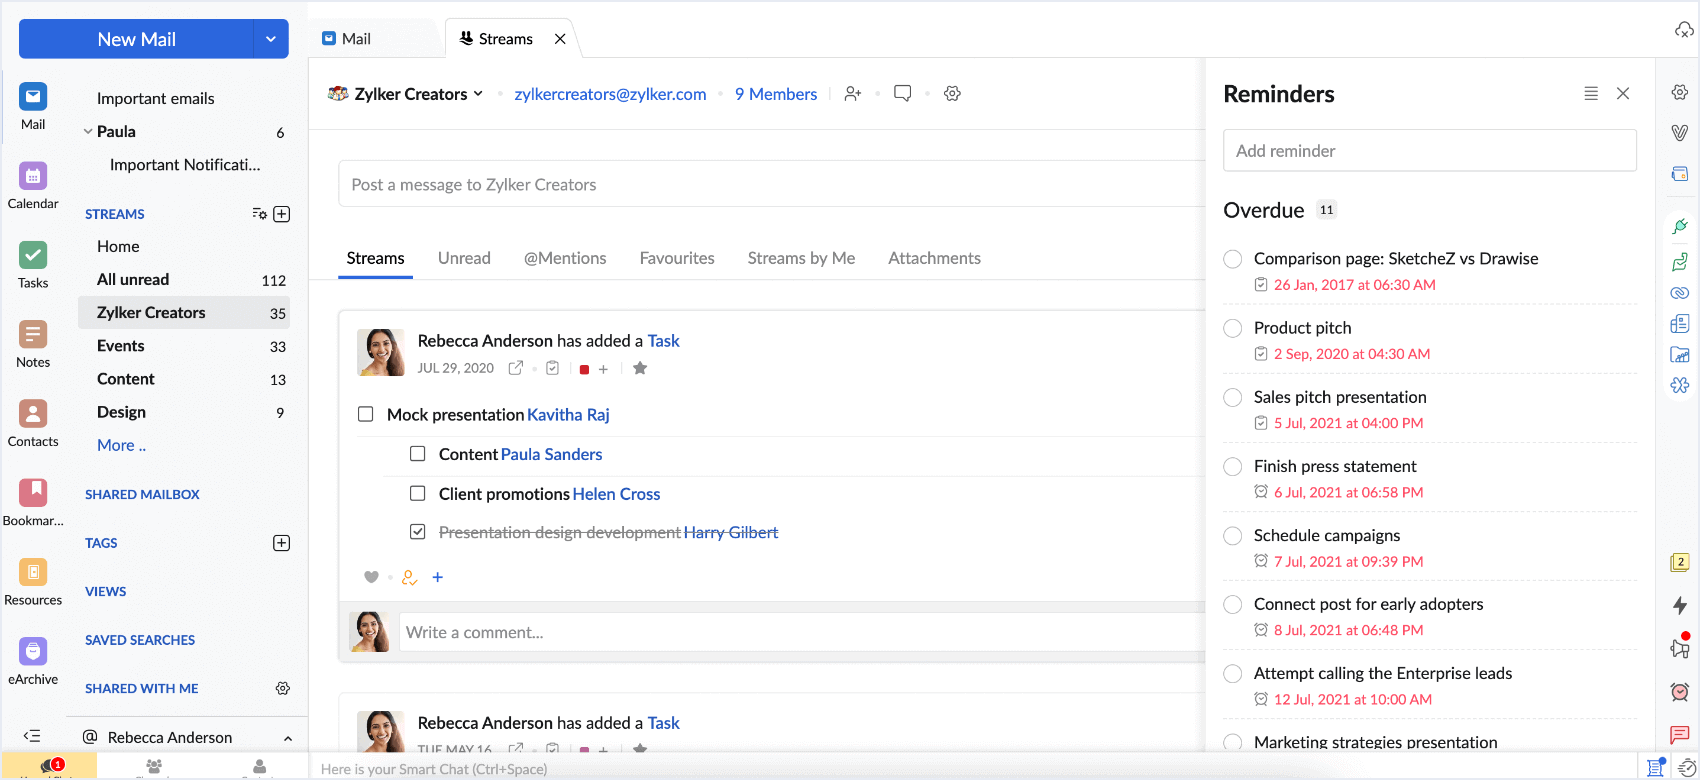Mark Finish press statement reminder complete
This screenshot has width=1700, height=780.
1233,466
